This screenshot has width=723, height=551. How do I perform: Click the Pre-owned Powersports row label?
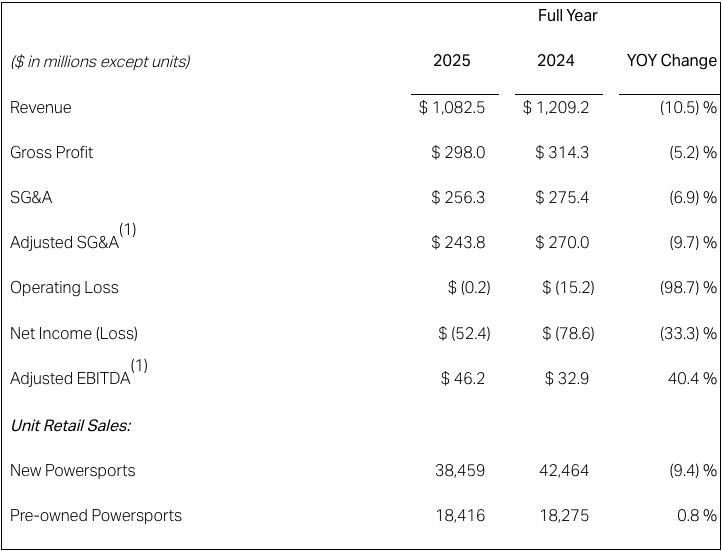click(96, 515)
